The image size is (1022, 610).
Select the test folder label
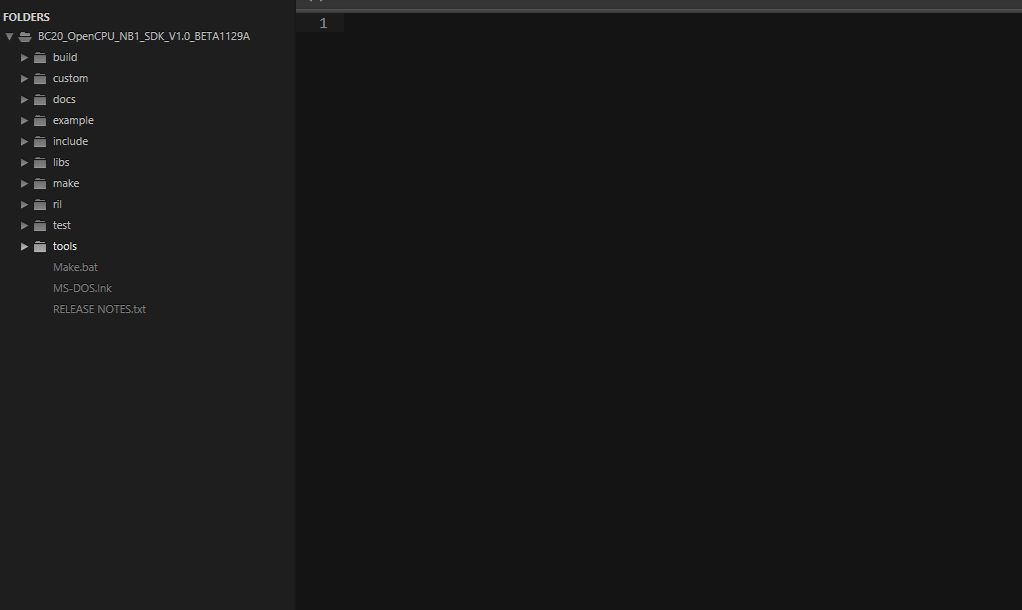[62, 225]
